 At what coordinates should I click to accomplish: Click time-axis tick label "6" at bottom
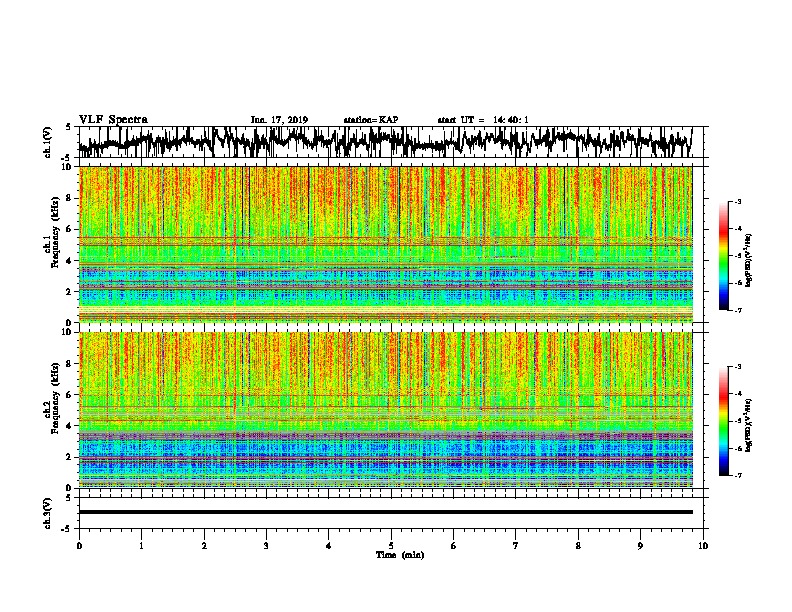(x=453, y=545)
